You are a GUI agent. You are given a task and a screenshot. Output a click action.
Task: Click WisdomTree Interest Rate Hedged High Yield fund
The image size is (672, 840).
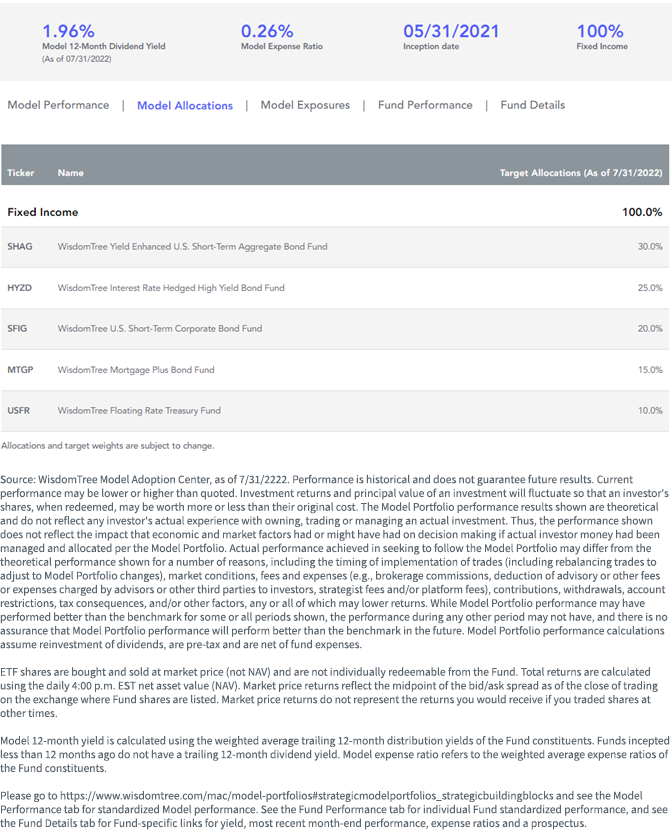click(x=171, y=288)
